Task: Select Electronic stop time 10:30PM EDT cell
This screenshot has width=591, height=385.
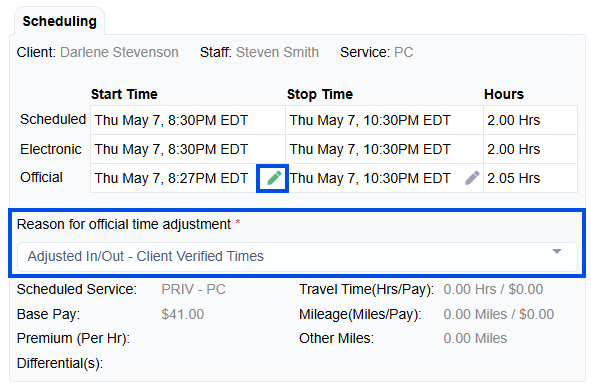Action: [x=384, y=149]
